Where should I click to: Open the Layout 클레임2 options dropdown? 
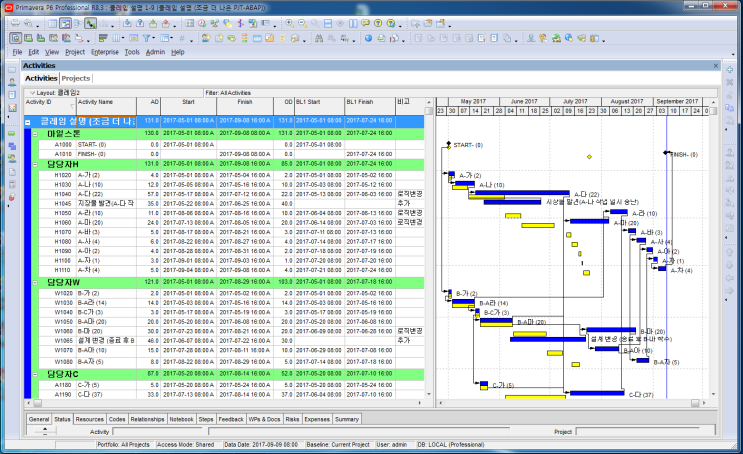(x=32, y=93)
